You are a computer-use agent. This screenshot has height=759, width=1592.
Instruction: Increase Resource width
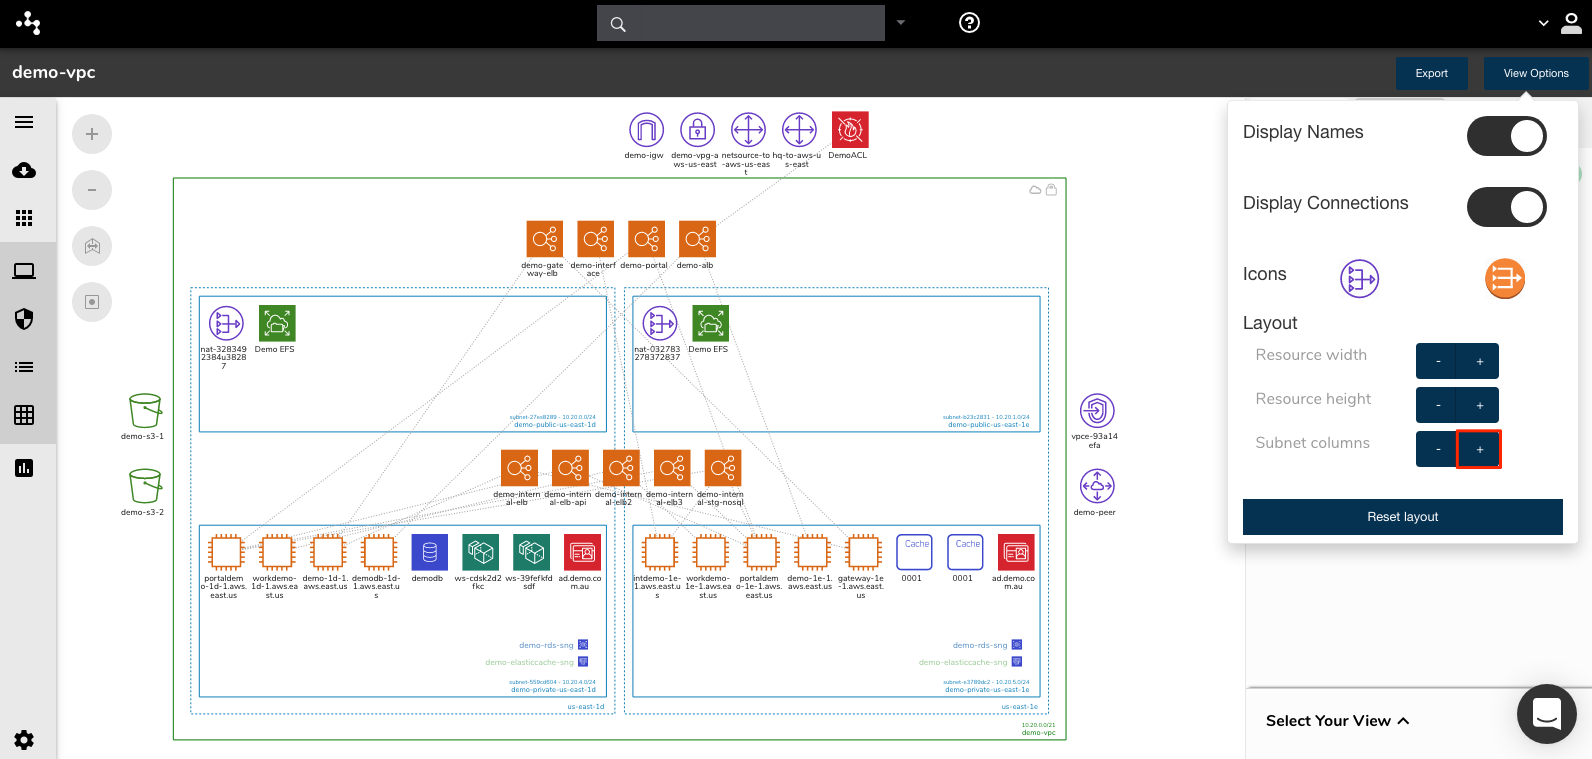point(1479,361)
